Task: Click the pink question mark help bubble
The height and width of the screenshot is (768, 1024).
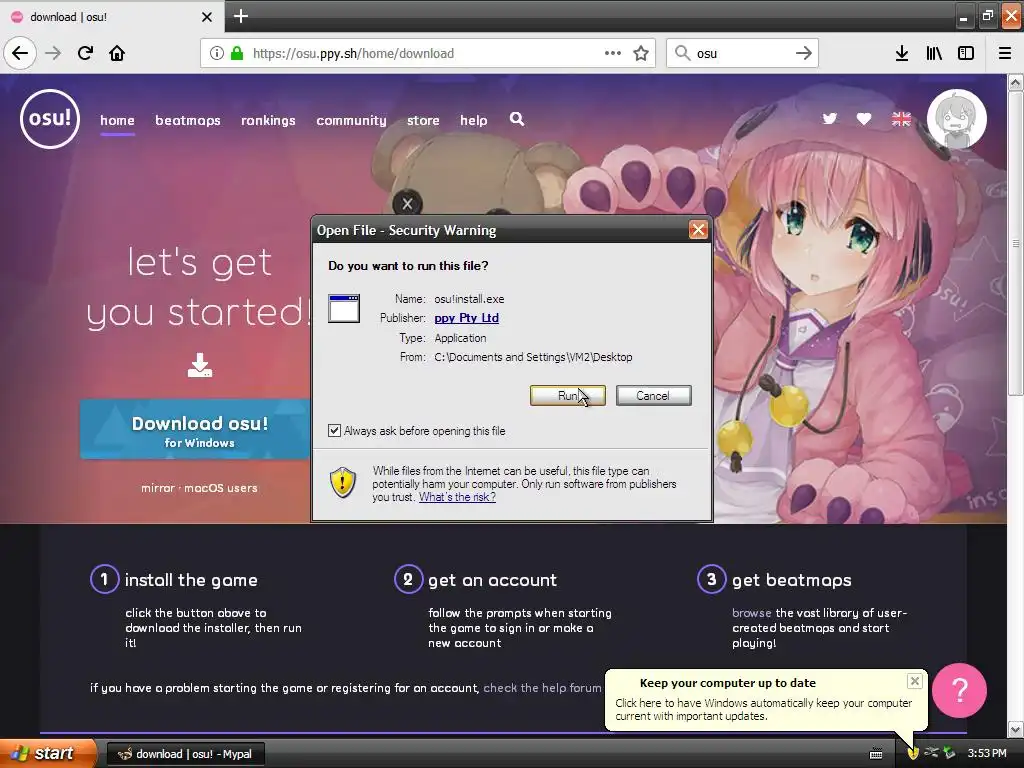Action: (x=959, y=690)
